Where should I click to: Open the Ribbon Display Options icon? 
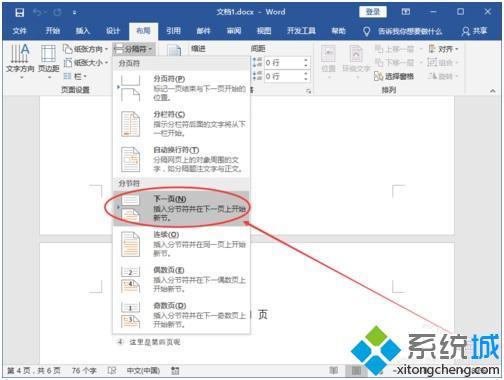click(406, 12)
